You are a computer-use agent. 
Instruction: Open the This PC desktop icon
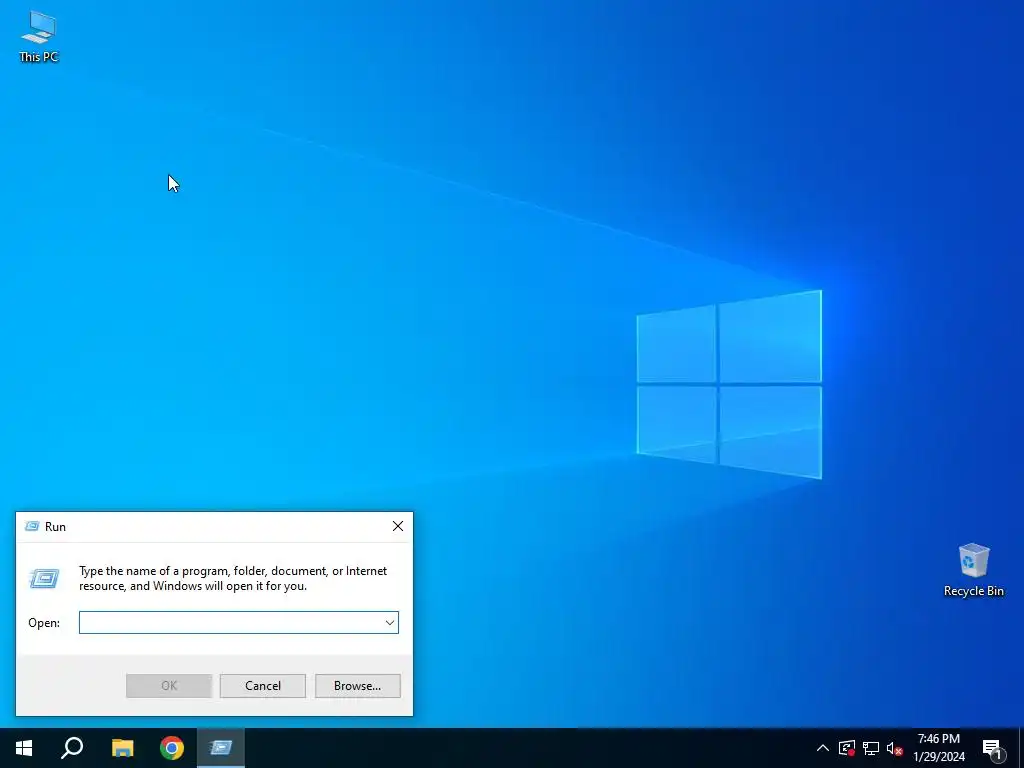pos(39,37)
